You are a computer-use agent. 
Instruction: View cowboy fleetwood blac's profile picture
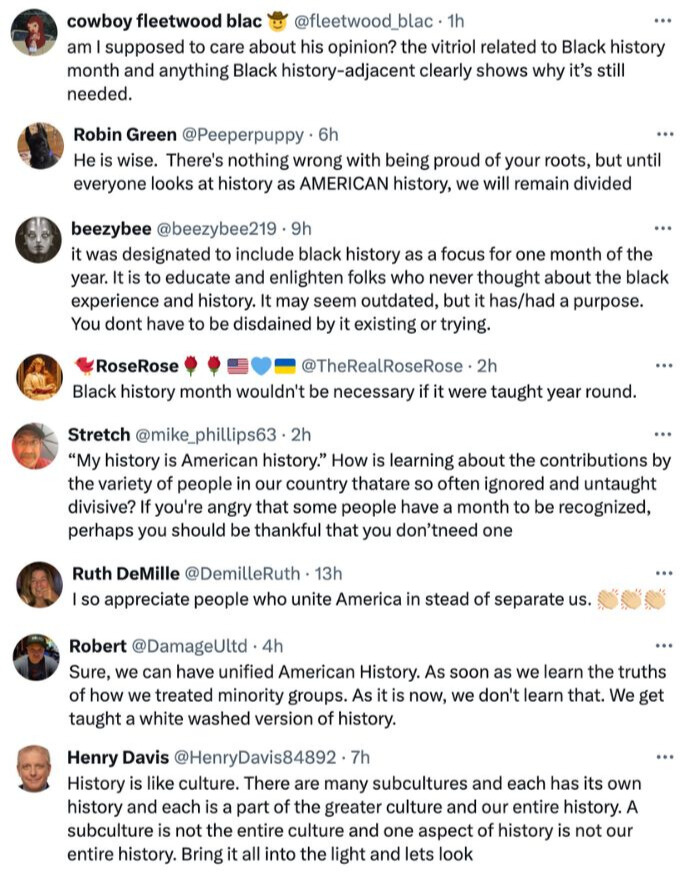point(34,32)
